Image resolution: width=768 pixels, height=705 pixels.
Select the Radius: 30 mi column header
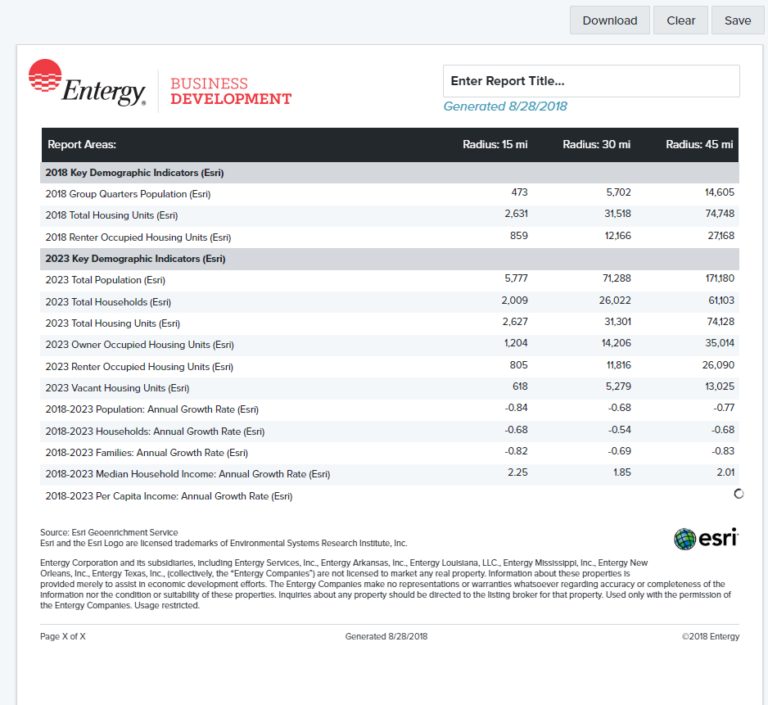[x=596, y=145]
